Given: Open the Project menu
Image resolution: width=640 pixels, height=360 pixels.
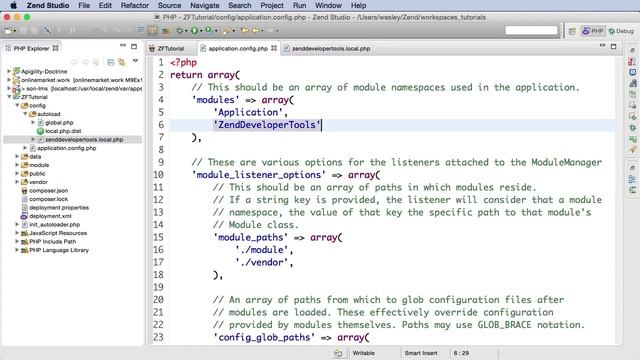Looking at the screenshot, I should [272, 5].
